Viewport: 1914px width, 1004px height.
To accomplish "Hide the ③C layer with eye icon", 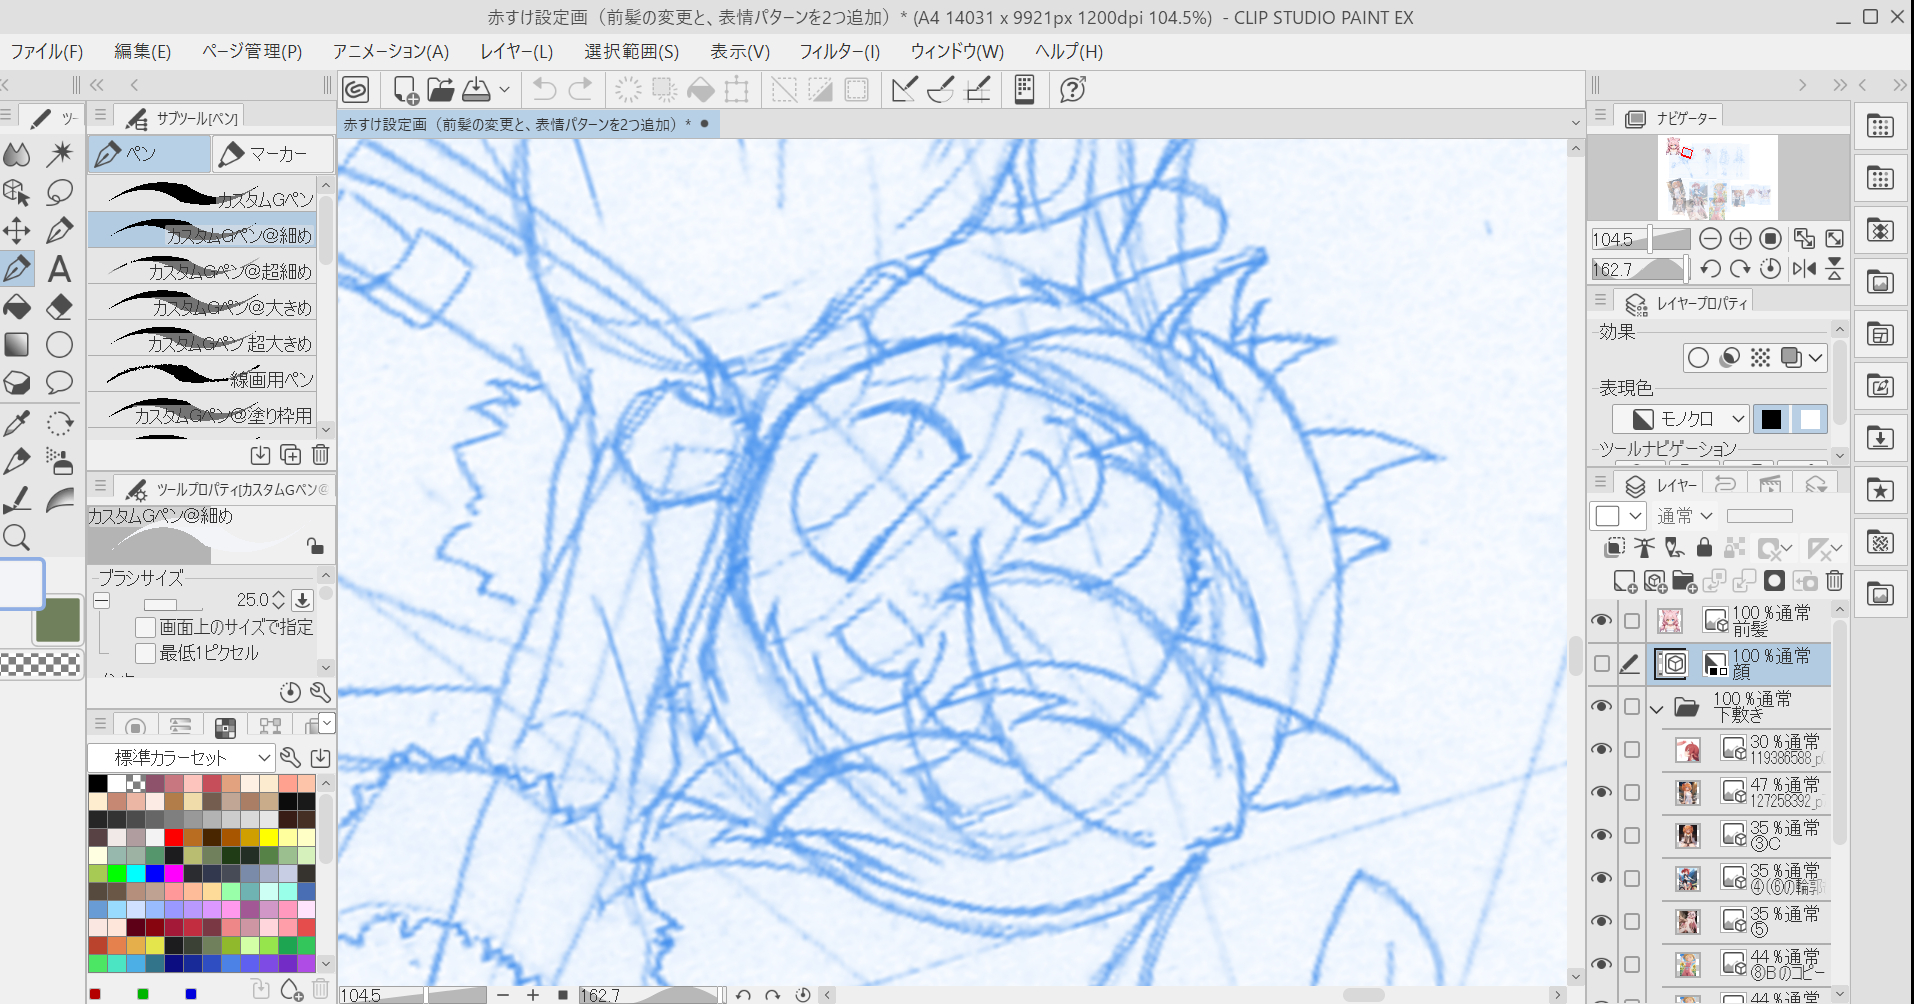I will click(1601, 836).
